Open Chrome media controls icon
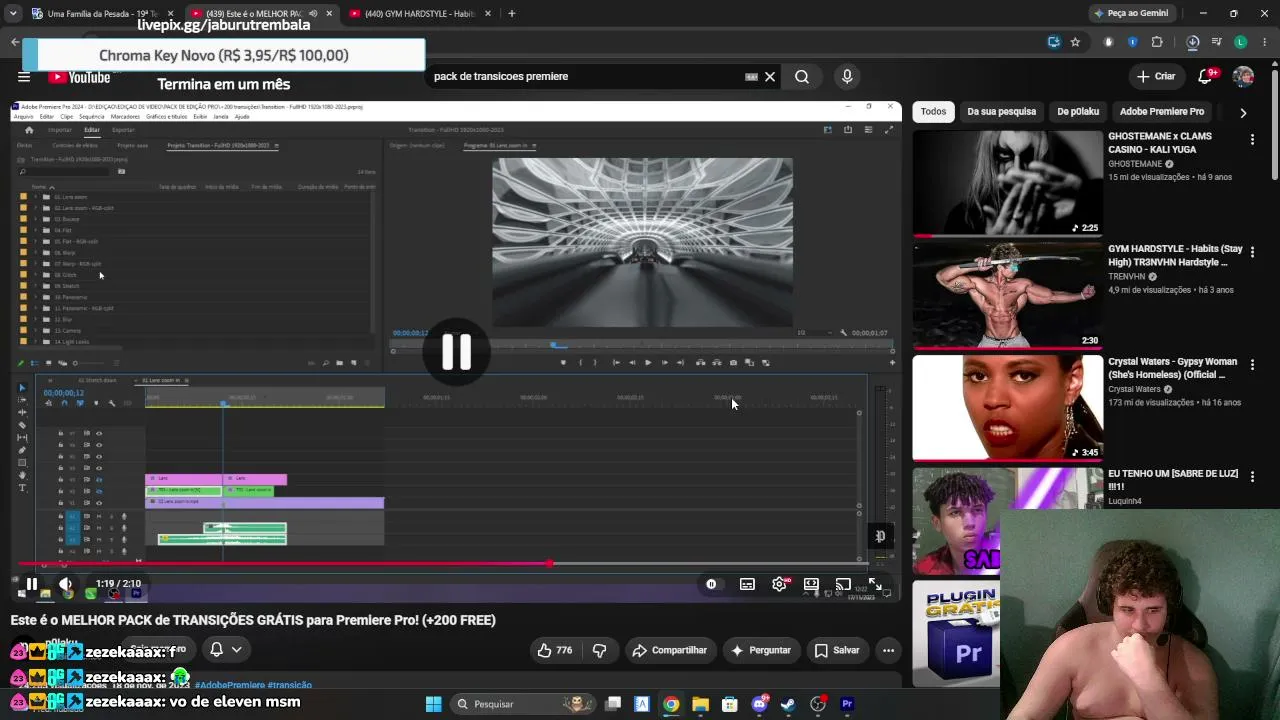This screenshot has height=720, width=1280. coord(1217,42)
